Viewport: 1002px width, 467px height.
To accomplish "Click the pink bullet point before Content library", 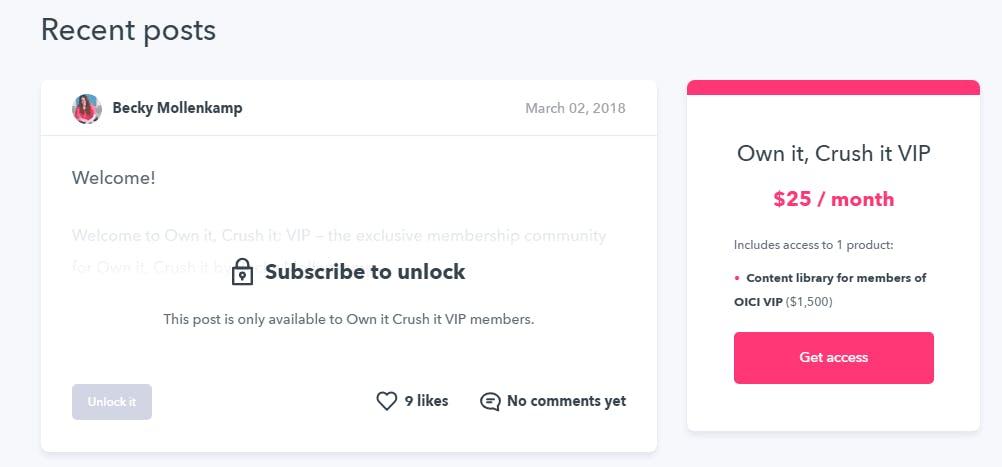I will [x=737, y=279].
